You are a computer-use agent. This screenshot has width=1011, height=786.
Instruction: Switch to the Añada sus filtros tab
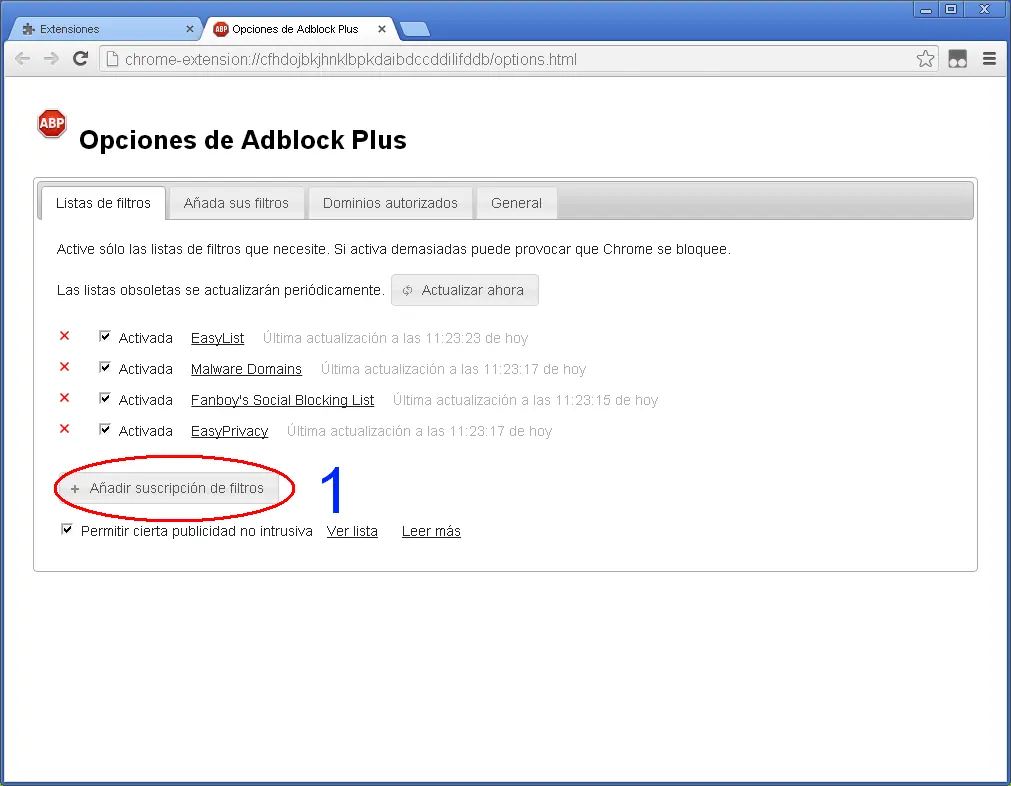(236, 203)
